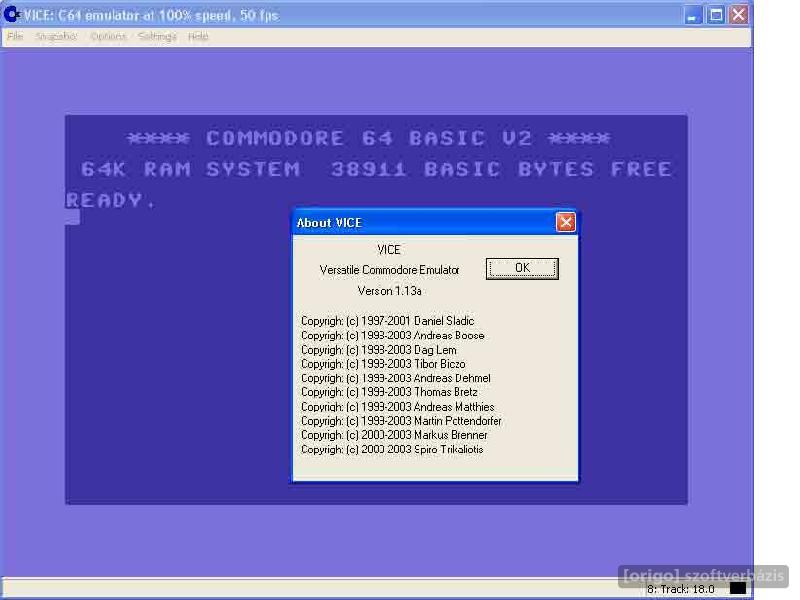Image resolution: width=800 pixels, height=600 pixels.
Task: Select the Tibor Biczo copyright line
Action: tap(383, 364)
